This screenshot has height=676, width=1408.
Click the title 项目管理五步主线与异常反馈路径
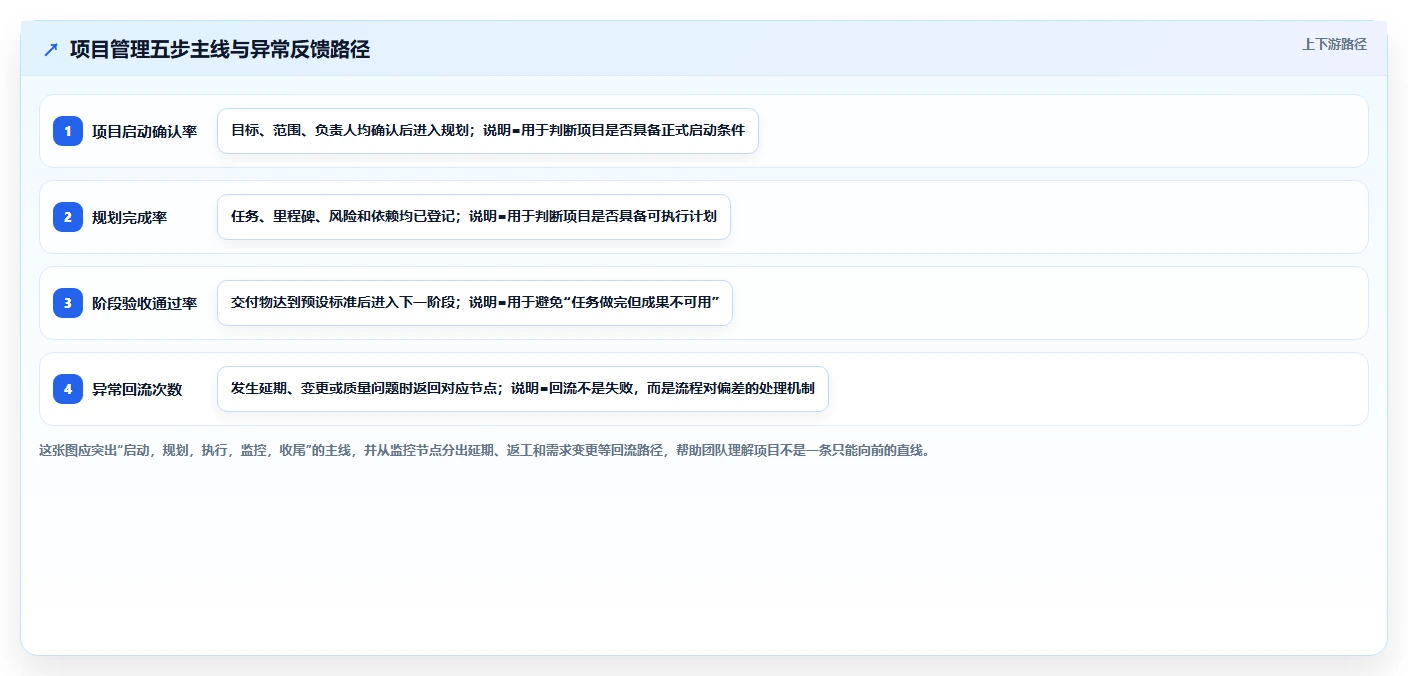(x=220, y=49)
